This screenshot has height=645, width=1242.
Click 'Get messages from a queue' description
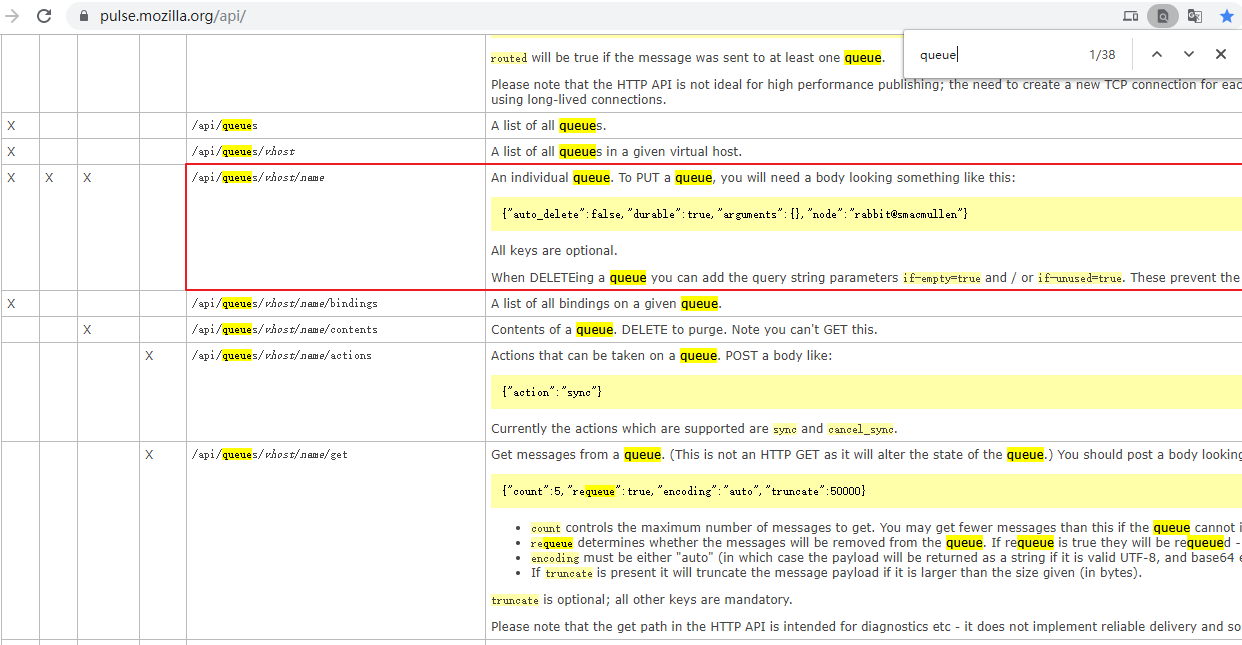866,454
